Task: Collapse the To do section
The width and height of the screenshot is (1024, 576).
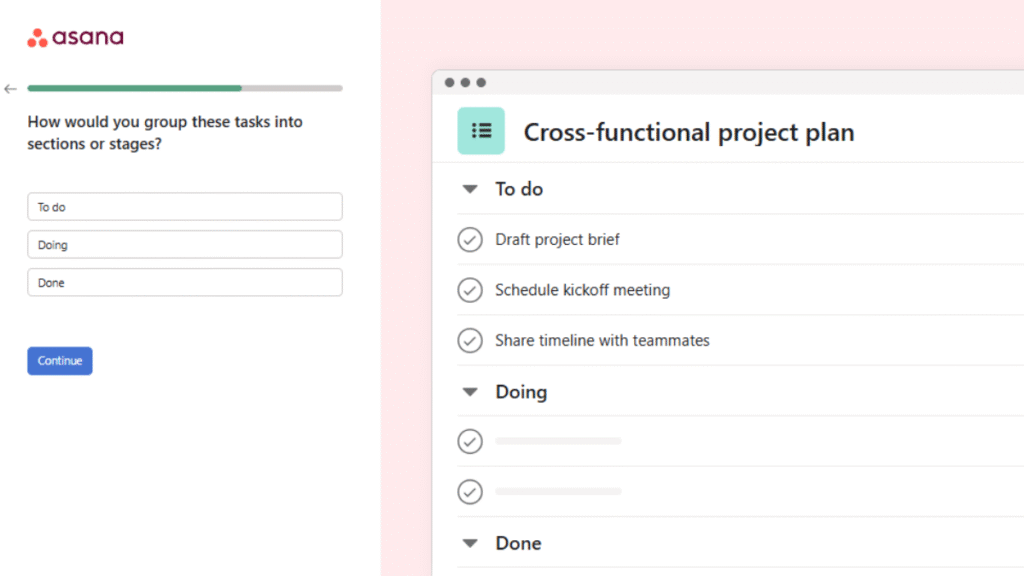Action: point(470,188)
